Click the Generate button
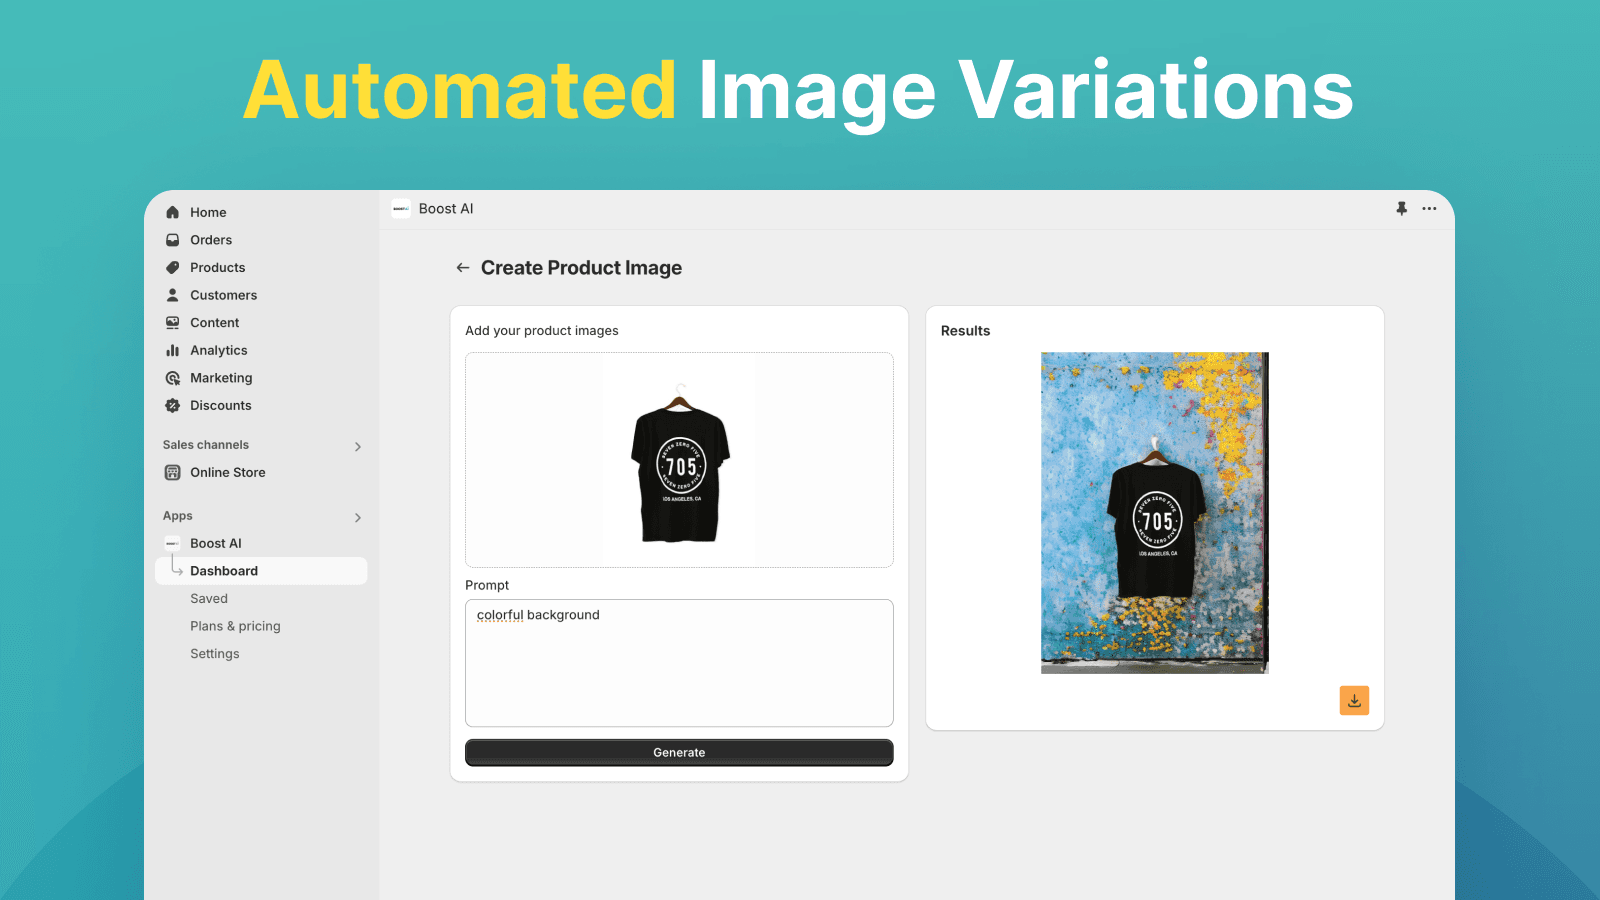Viewport: 1600px width, 900px height. click(x=679, y=752)
